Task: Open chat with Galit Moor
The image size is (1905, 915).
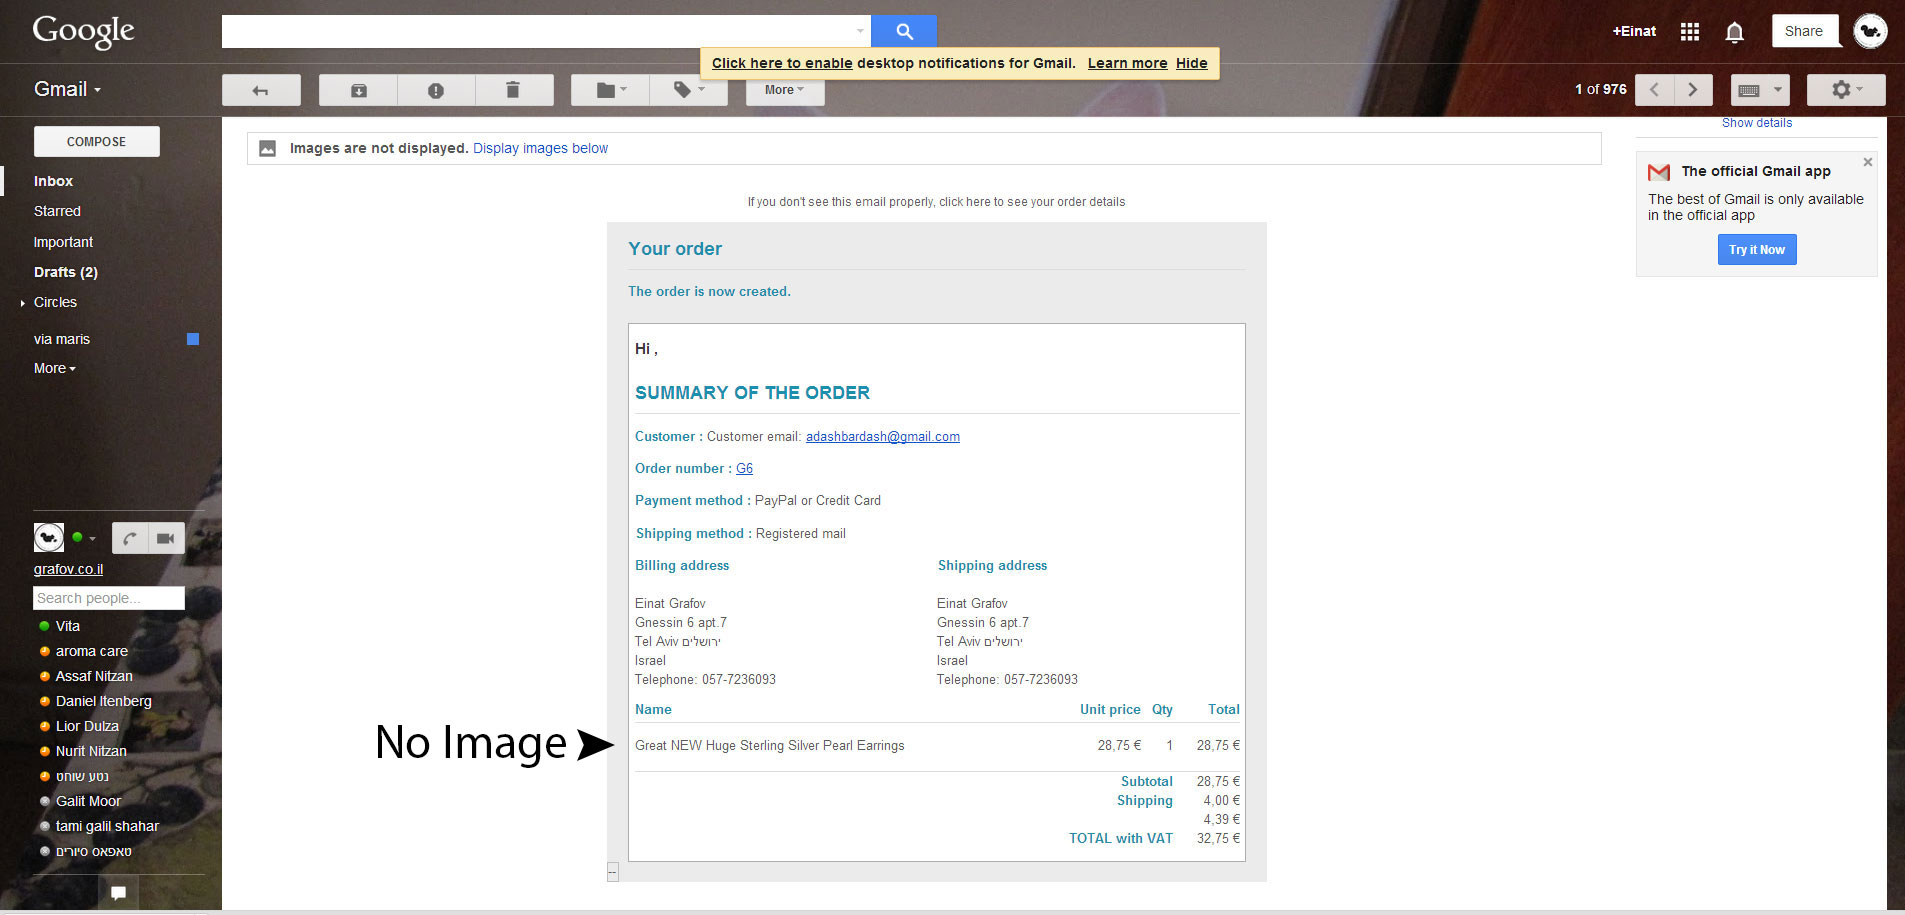Action: pos(88,801)
